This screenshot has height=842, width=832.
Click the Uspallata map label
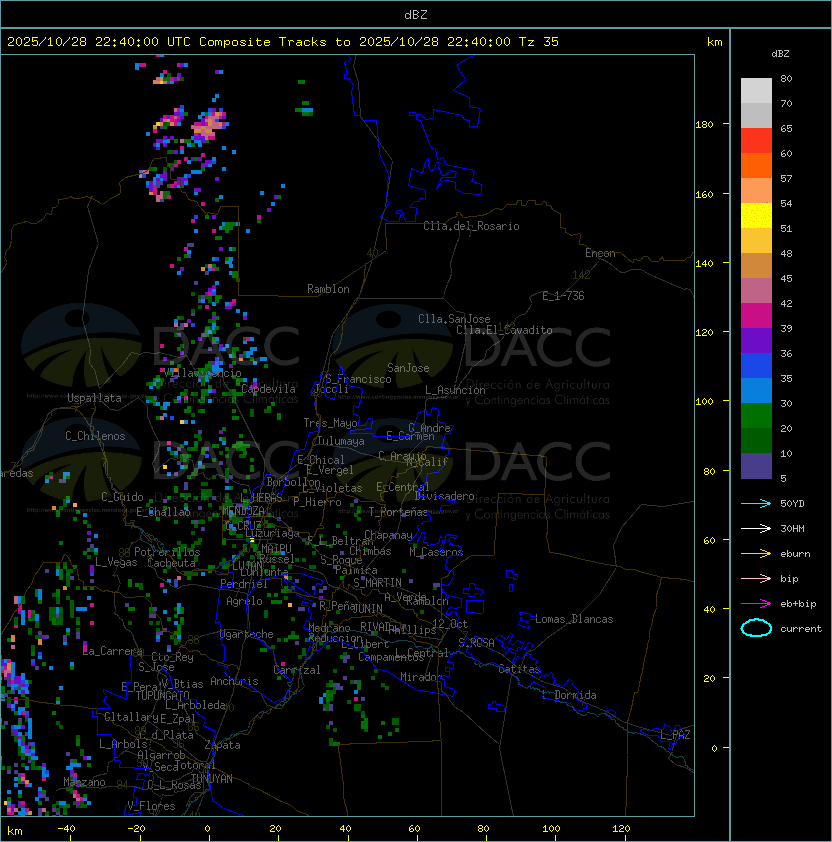click(94, 398)
